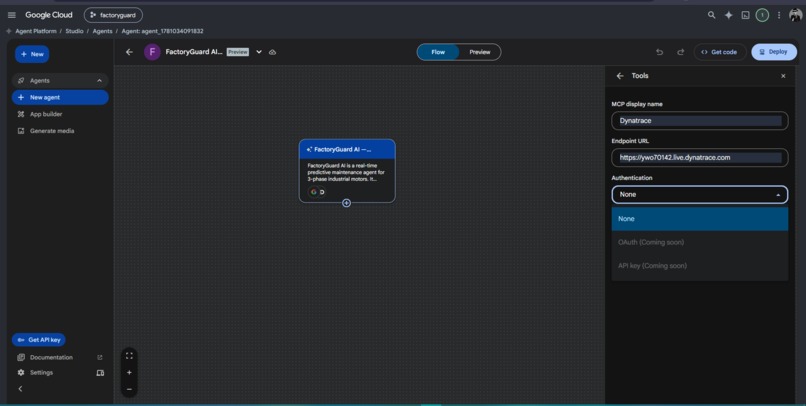
Task: Activate the Cloud Shell terminal icon
Action: (x=745, y=15)
